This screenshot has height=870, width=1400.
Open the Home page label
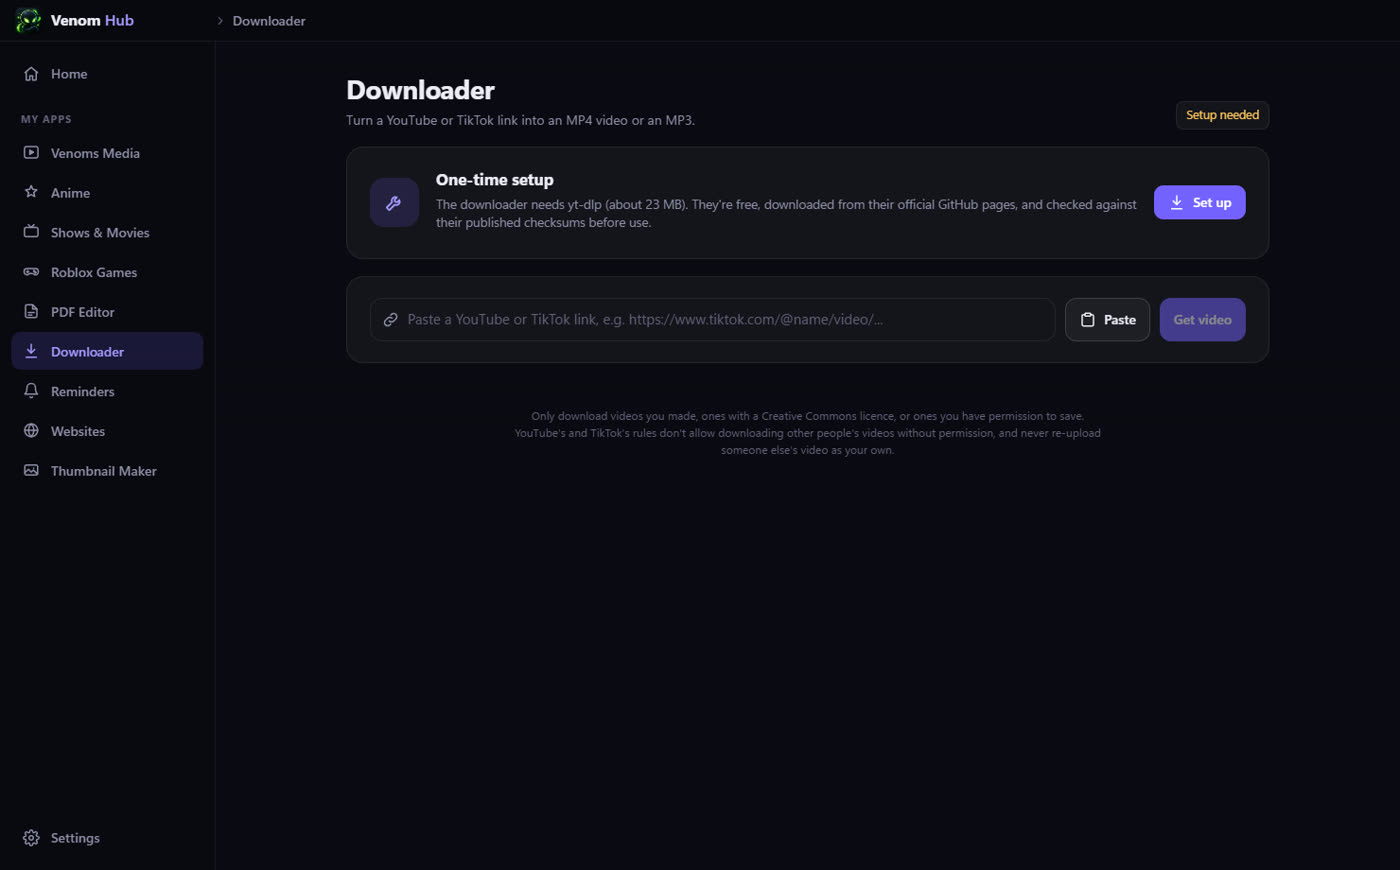(69, 74)
